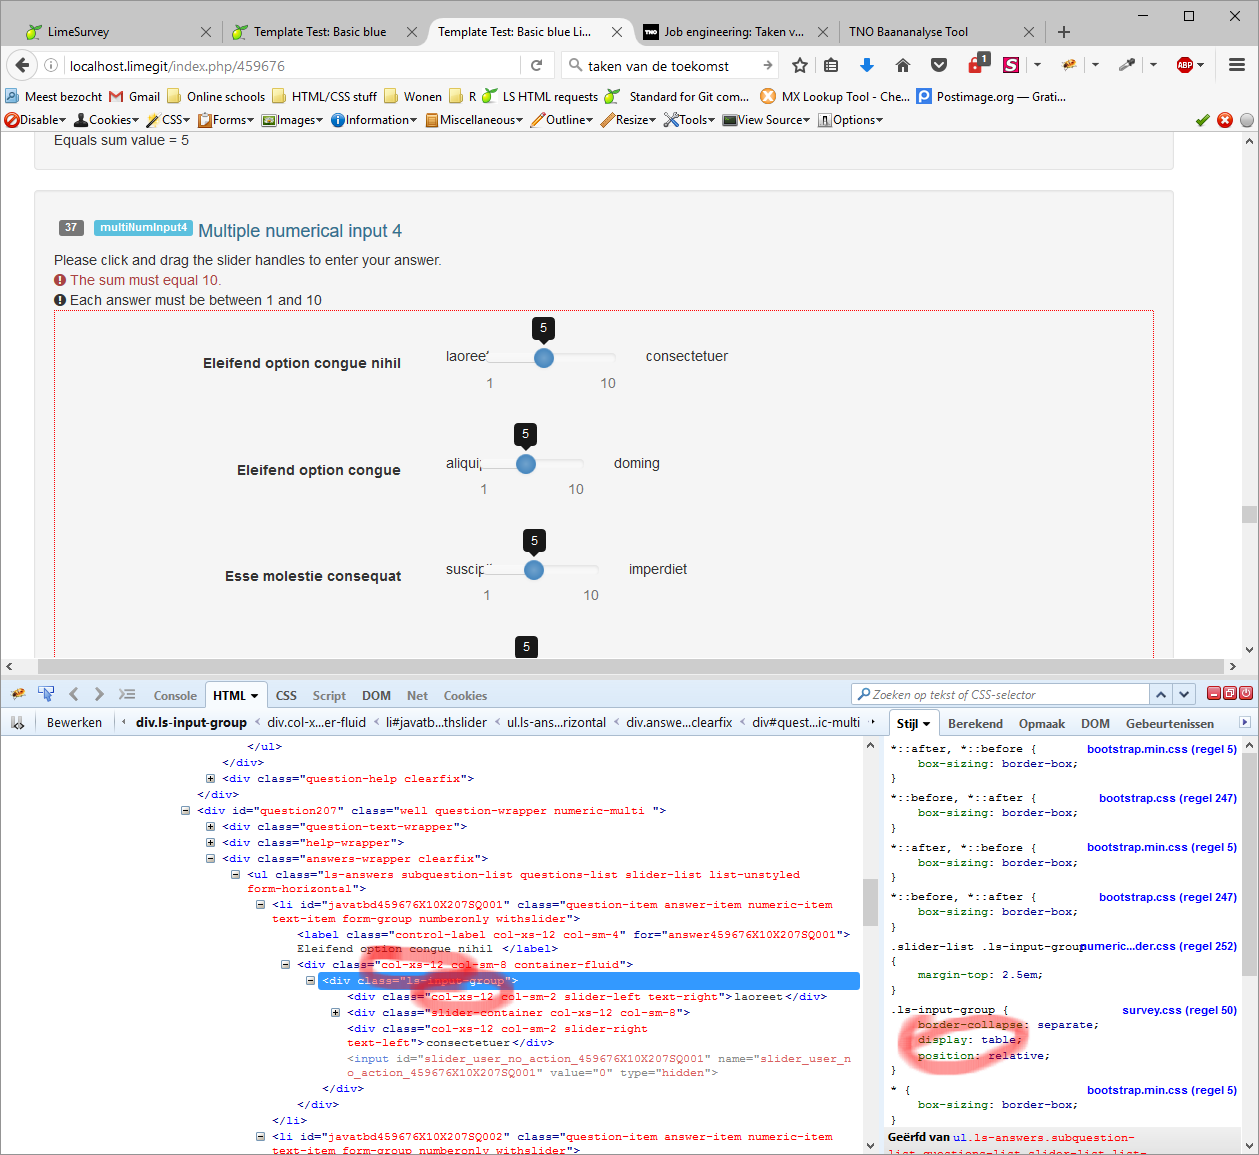
Task: Click the red X error icon in Web Developer toolbar
Action: (1225, 120)
